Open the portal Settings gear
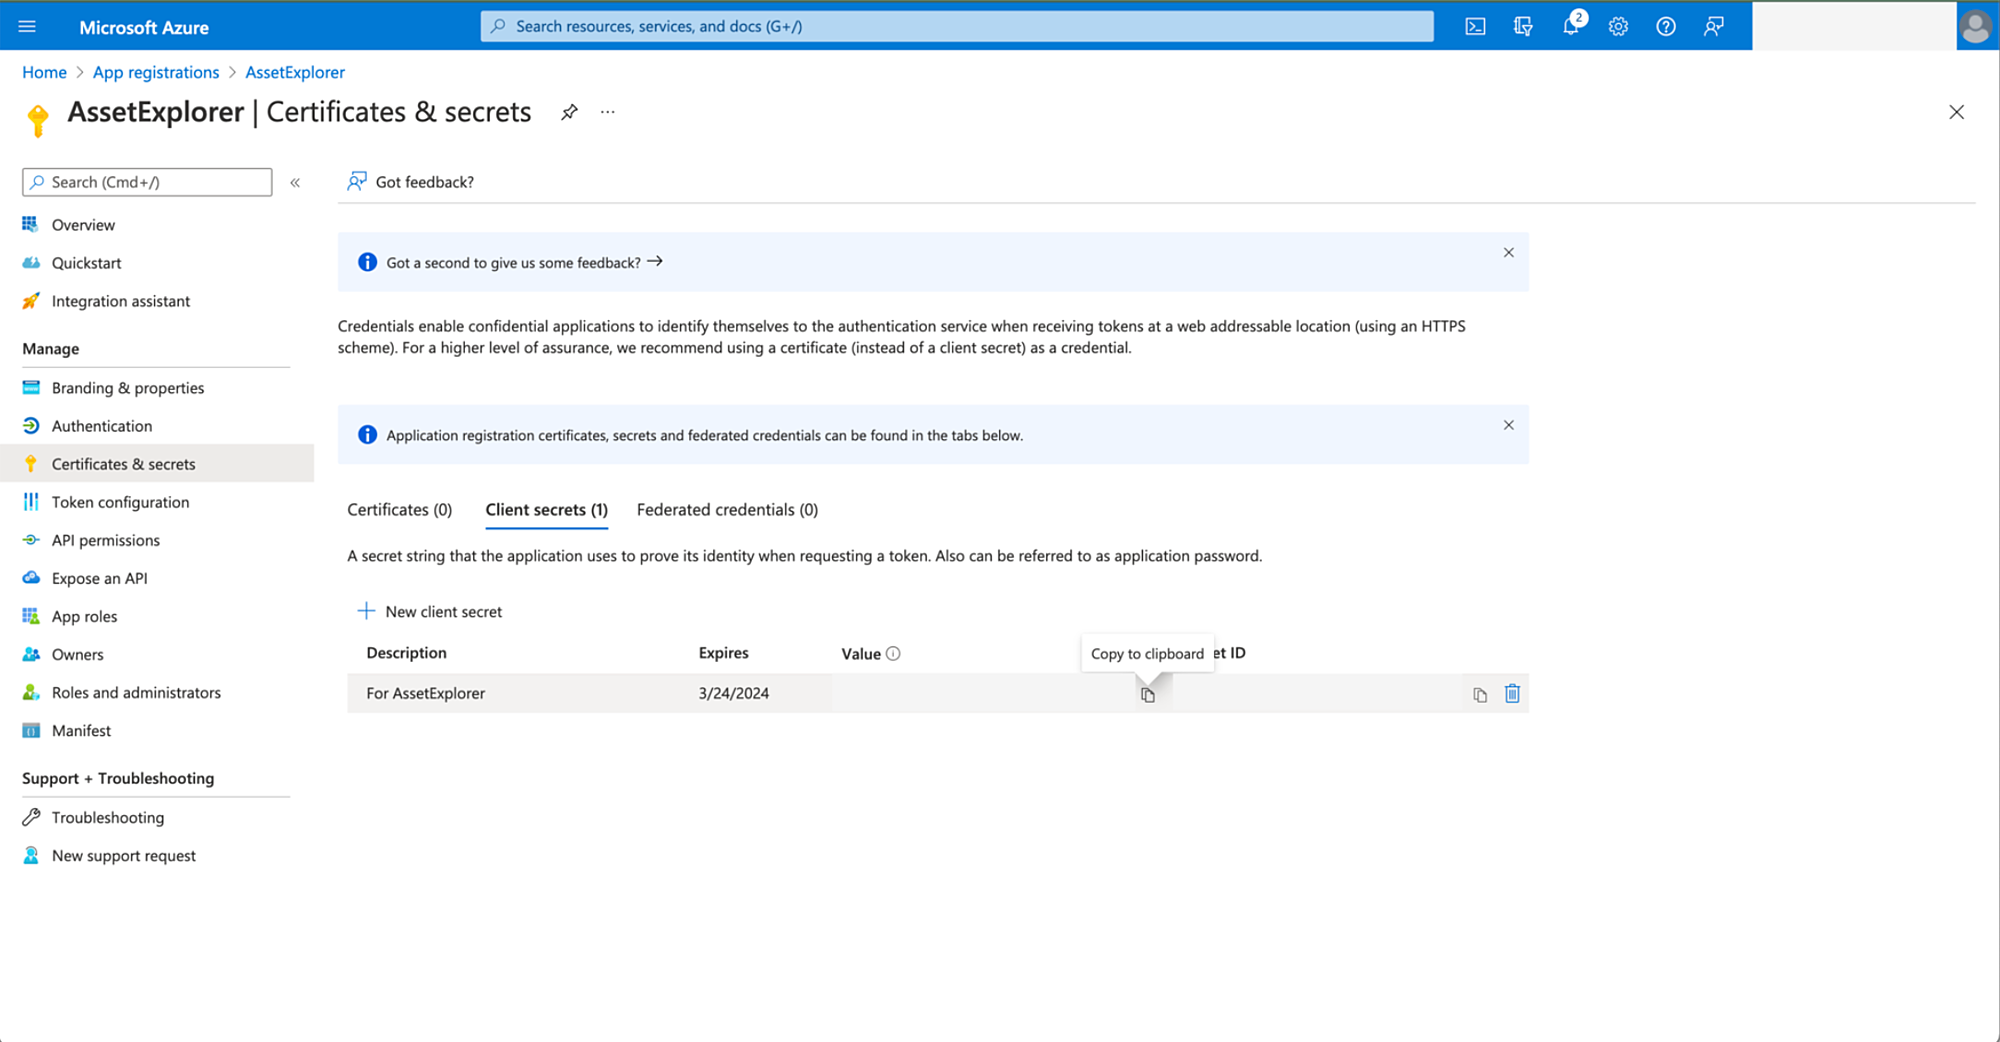2000x1042 pixels. tap(1618, 26)
